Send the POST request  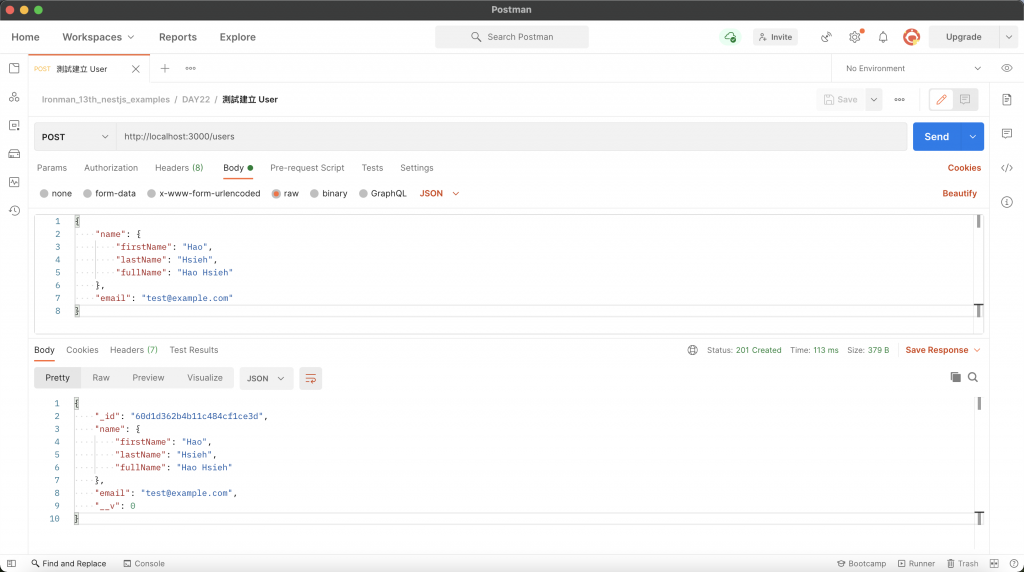tap(936, 137)
